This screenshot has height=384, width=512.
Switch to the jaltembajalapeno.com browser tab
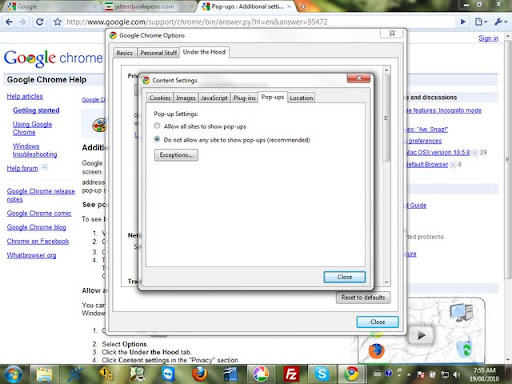[147, 6]
